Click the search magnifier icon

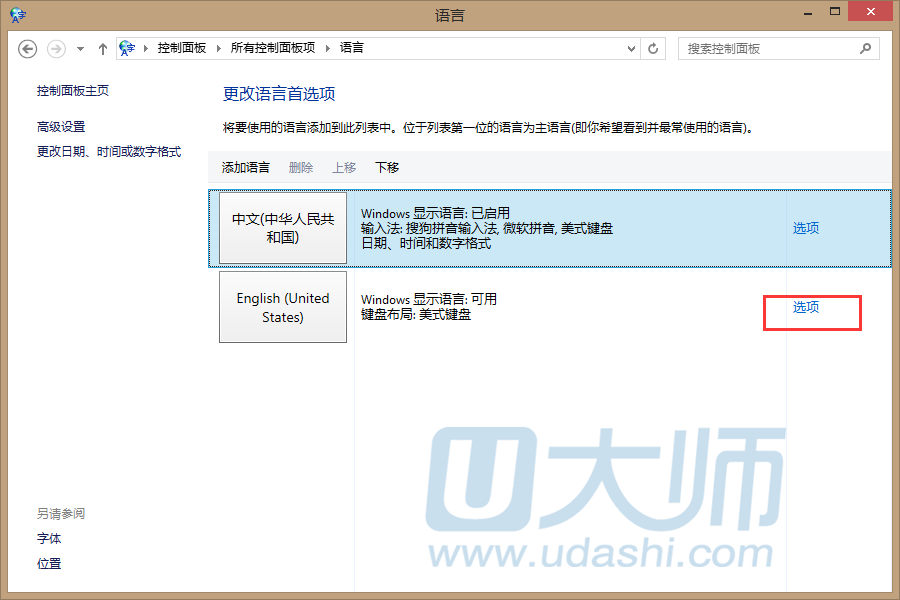pos(865,48)
